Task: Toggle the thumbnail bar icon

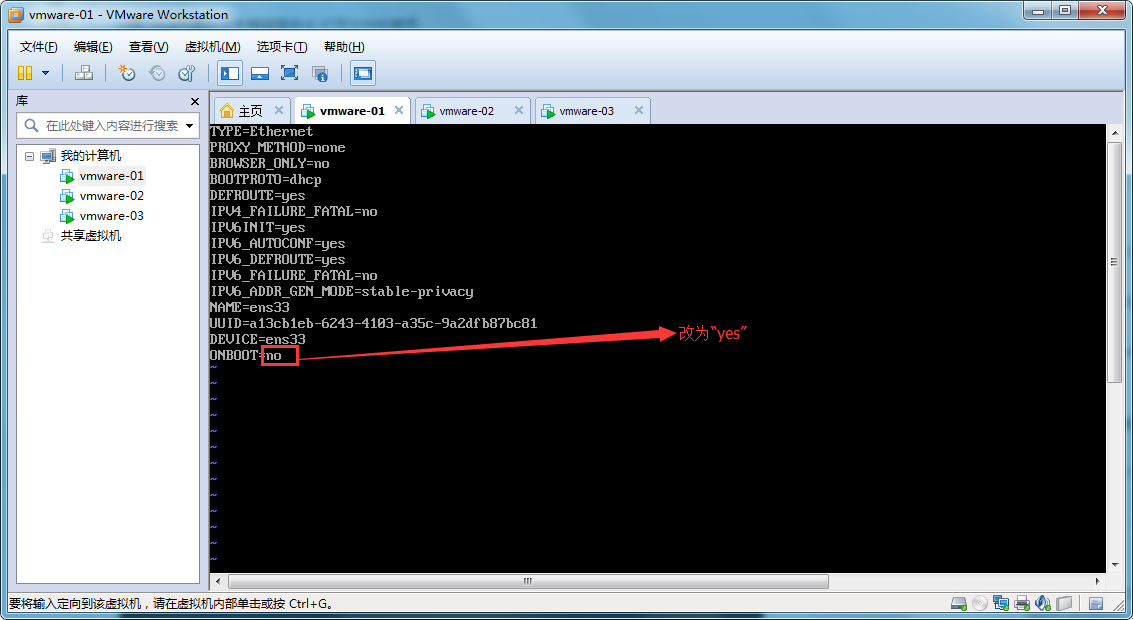Action: 260,73
